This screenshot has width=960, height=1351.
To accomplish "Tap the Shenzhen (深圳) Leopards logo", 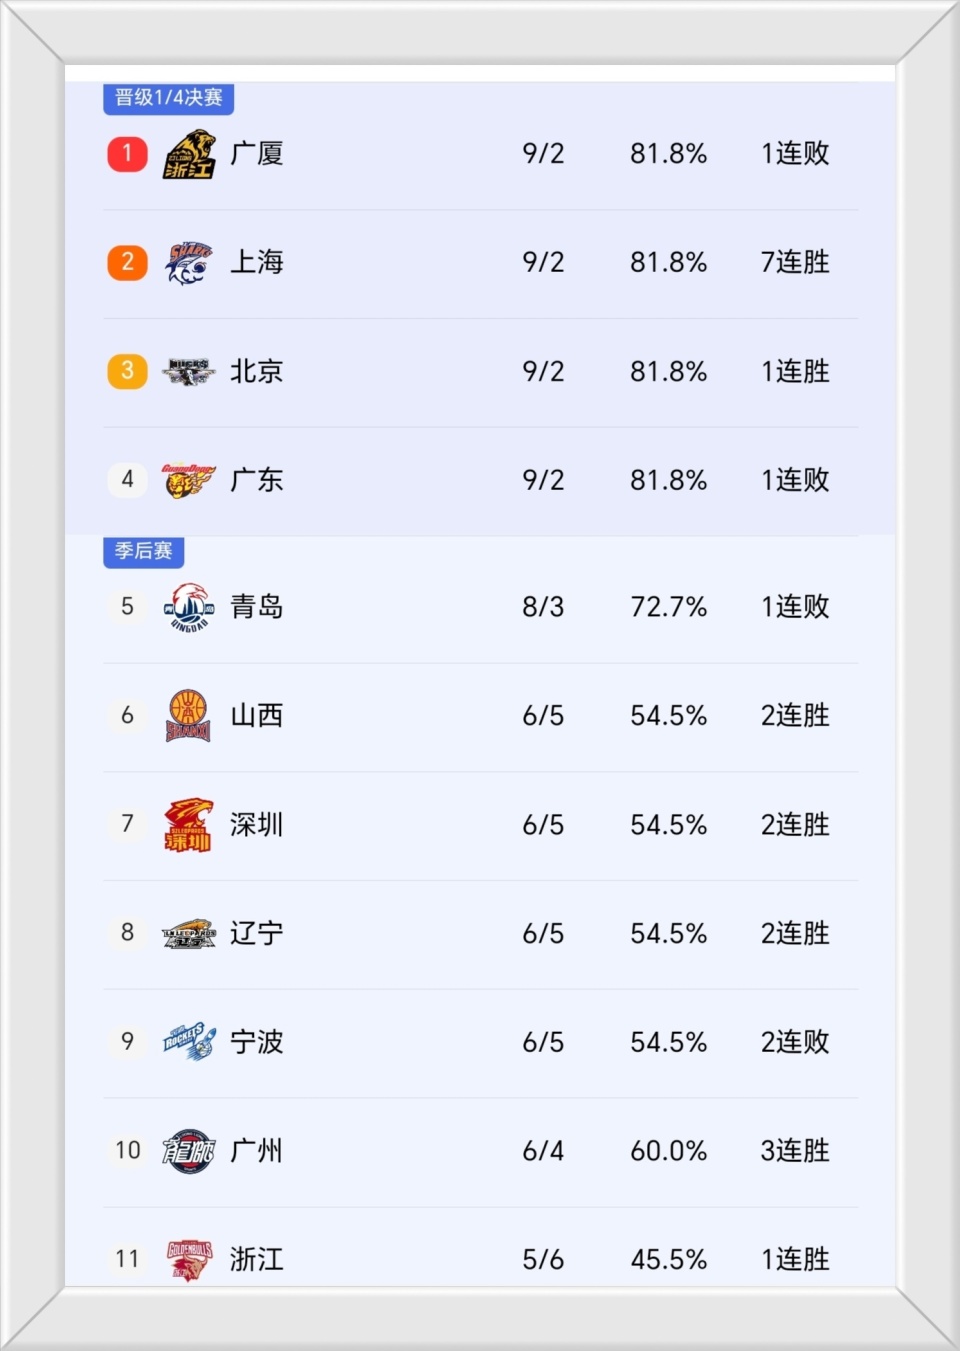I will point(189,825).
